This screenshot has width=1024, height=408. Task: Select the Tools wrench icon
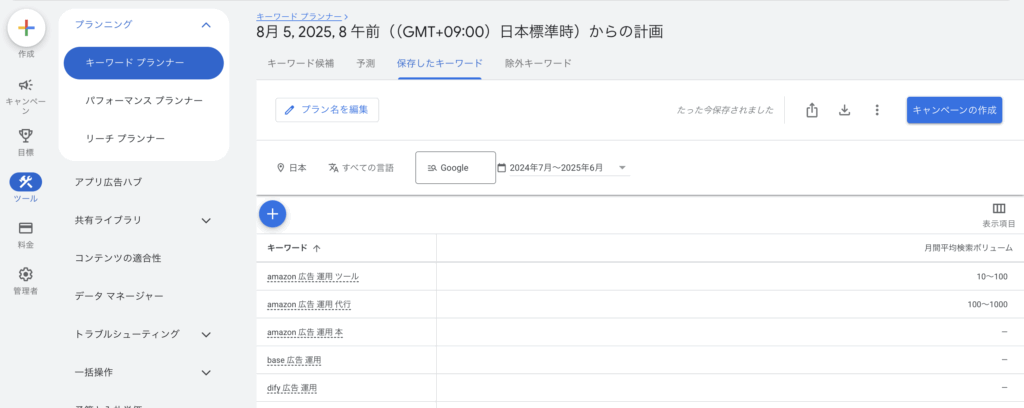(x=26, y=182)
